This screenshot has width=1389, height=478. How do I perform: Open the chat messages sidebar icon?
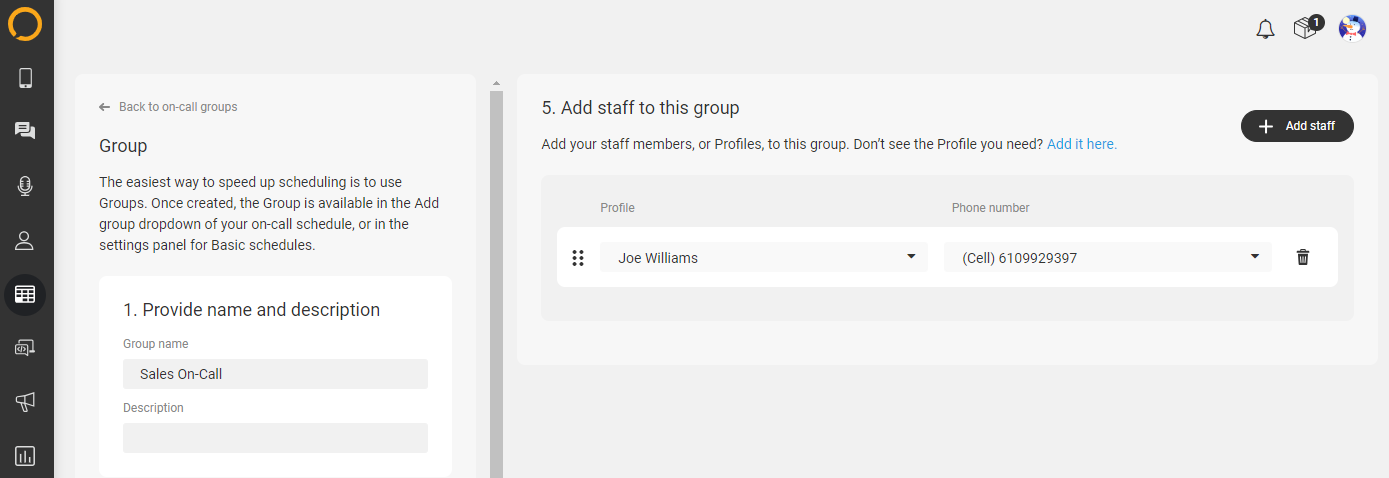[26, 131]
